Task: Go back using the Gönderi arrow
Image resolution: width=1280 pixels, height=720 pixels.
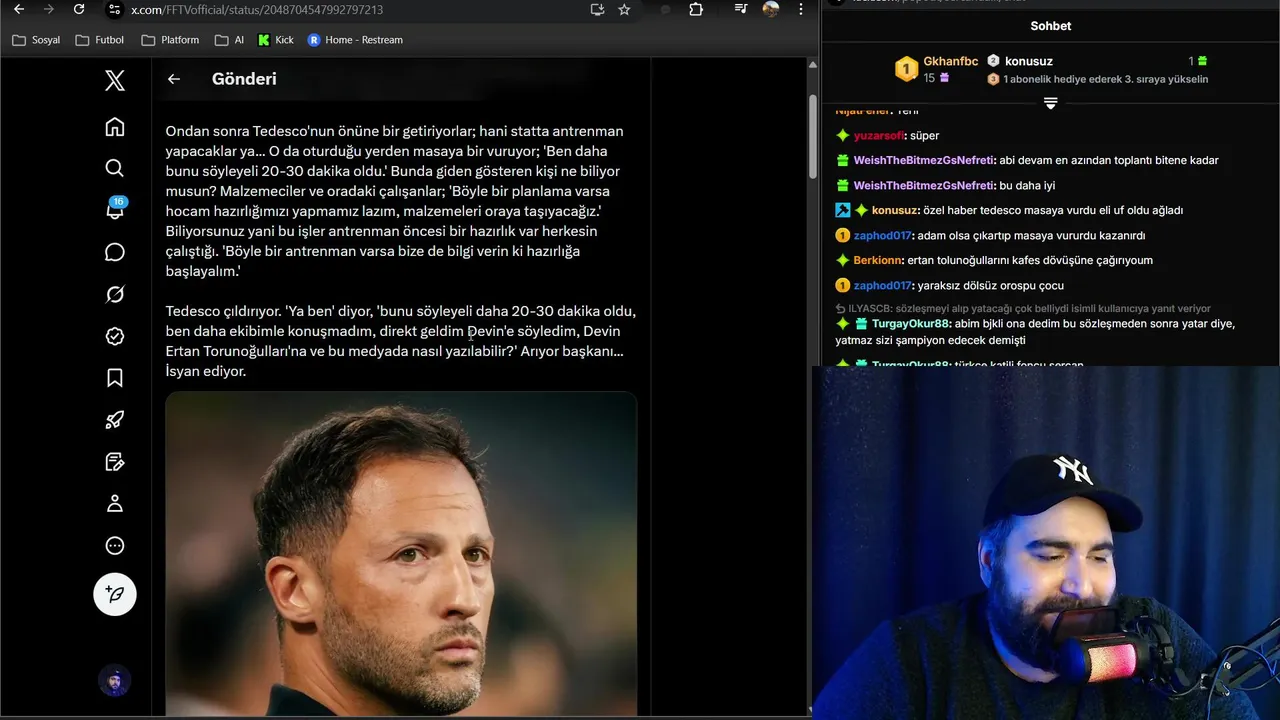Action: coord(174,79)
